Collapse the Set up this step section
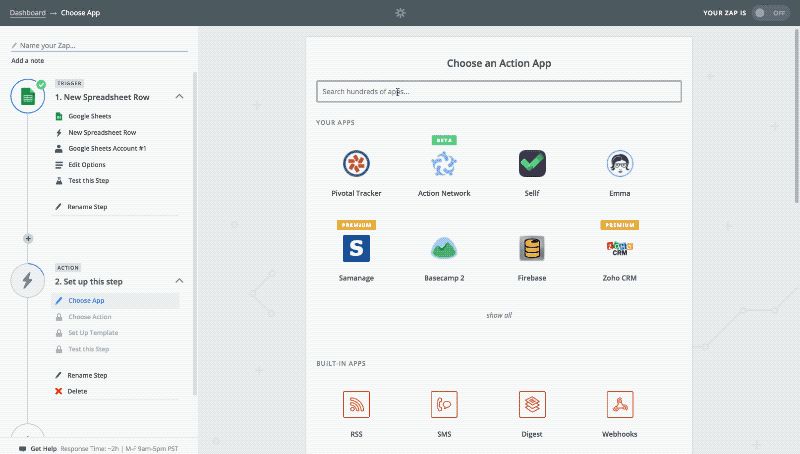The height and width of the screenshot is (454, 800). [179, 282]
